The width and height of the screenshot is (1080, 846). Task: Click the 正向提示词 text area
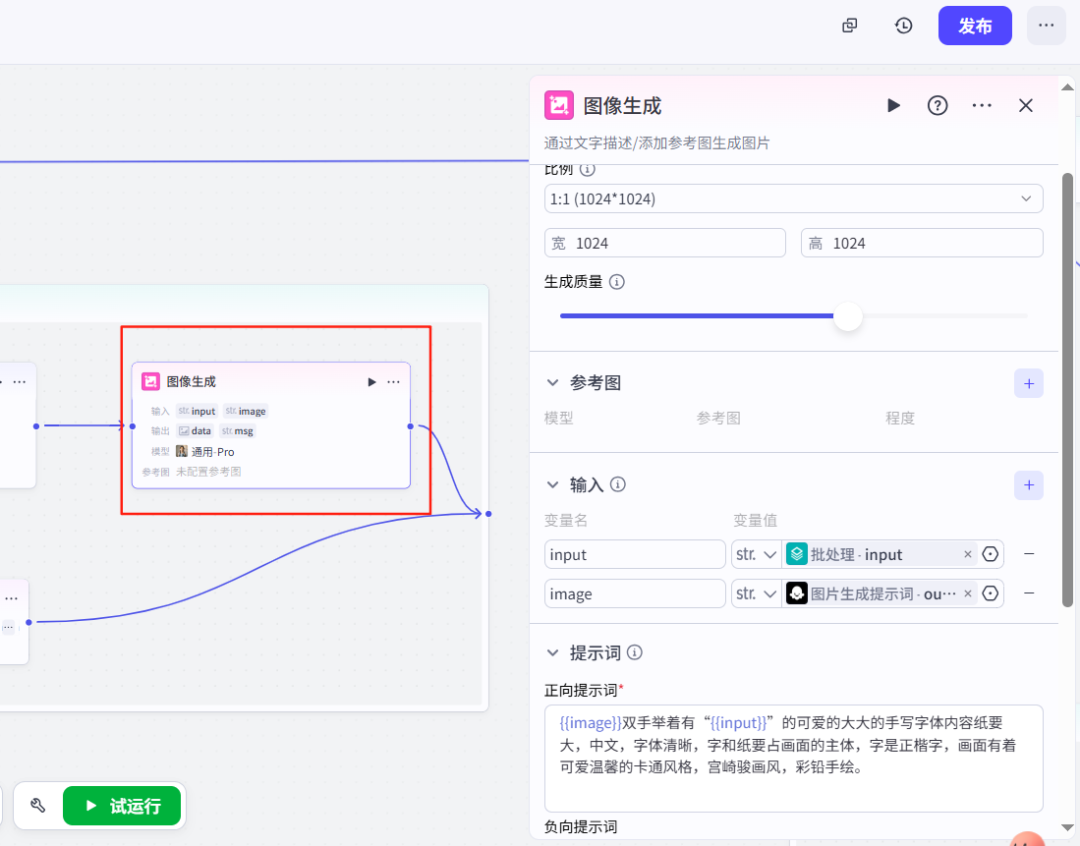pos(793,759)
